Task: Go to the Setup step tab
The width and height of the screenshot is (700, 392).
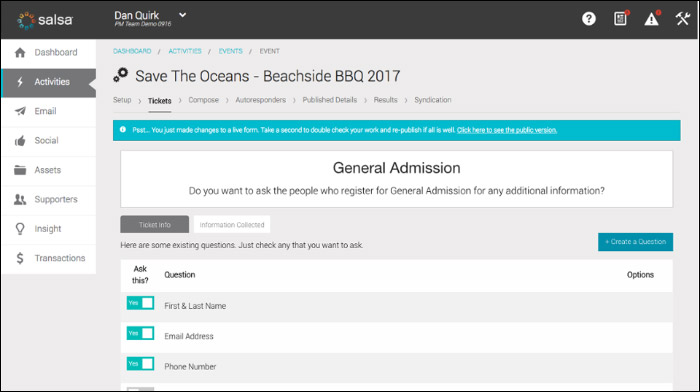Action: (122, 100)
